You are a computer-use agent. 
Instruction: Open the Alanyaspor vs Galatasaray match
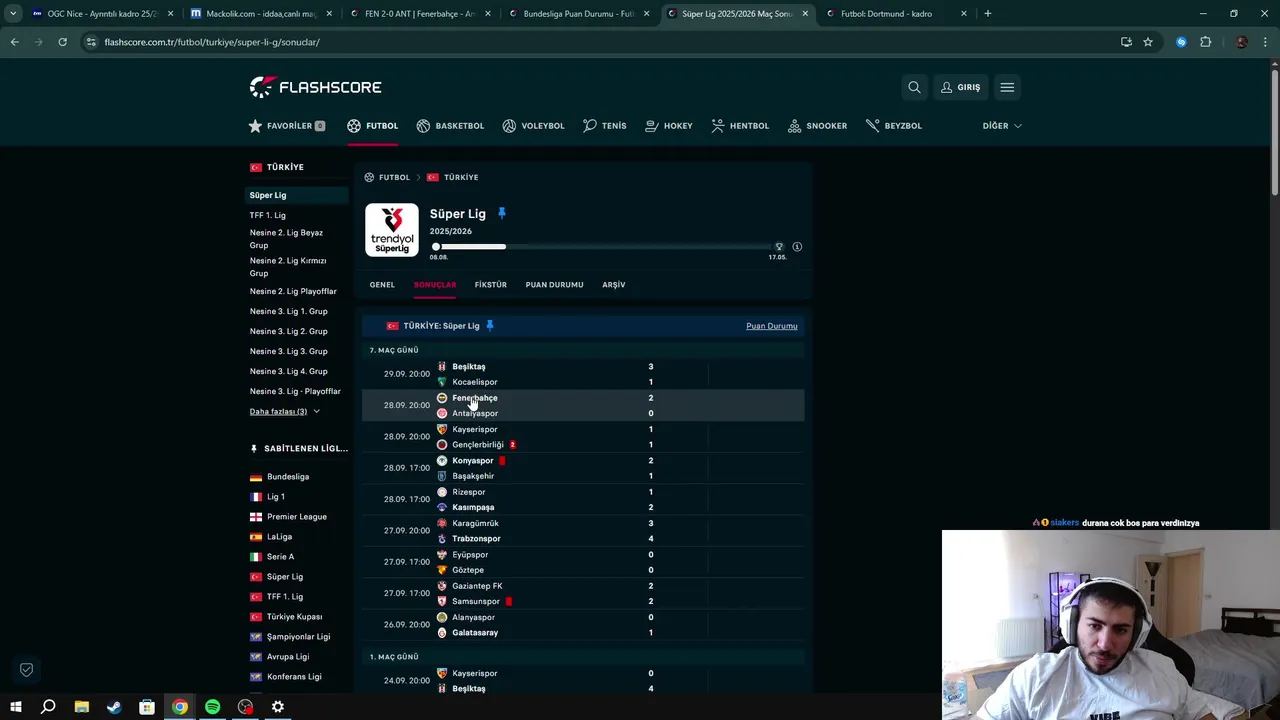coord(582,625)
